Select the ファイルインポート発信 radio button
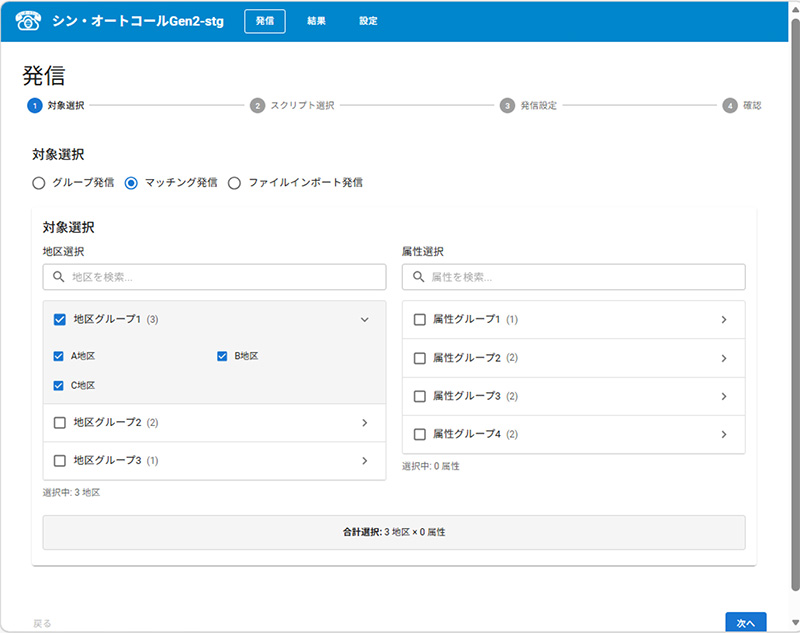The image size is (800, 633). click(234, 183)
